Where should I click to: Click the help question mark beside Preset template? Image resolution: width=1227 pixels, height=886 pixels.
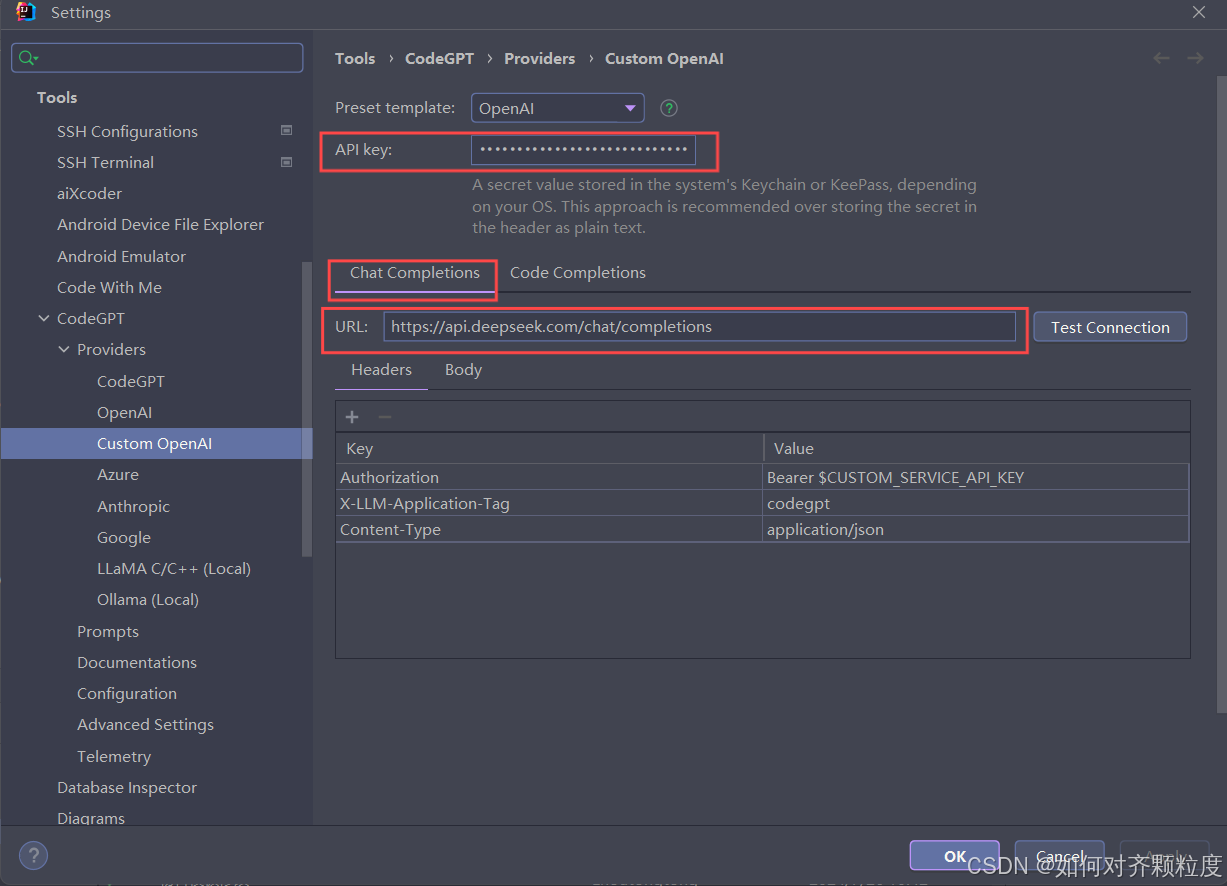pos(669,108)
